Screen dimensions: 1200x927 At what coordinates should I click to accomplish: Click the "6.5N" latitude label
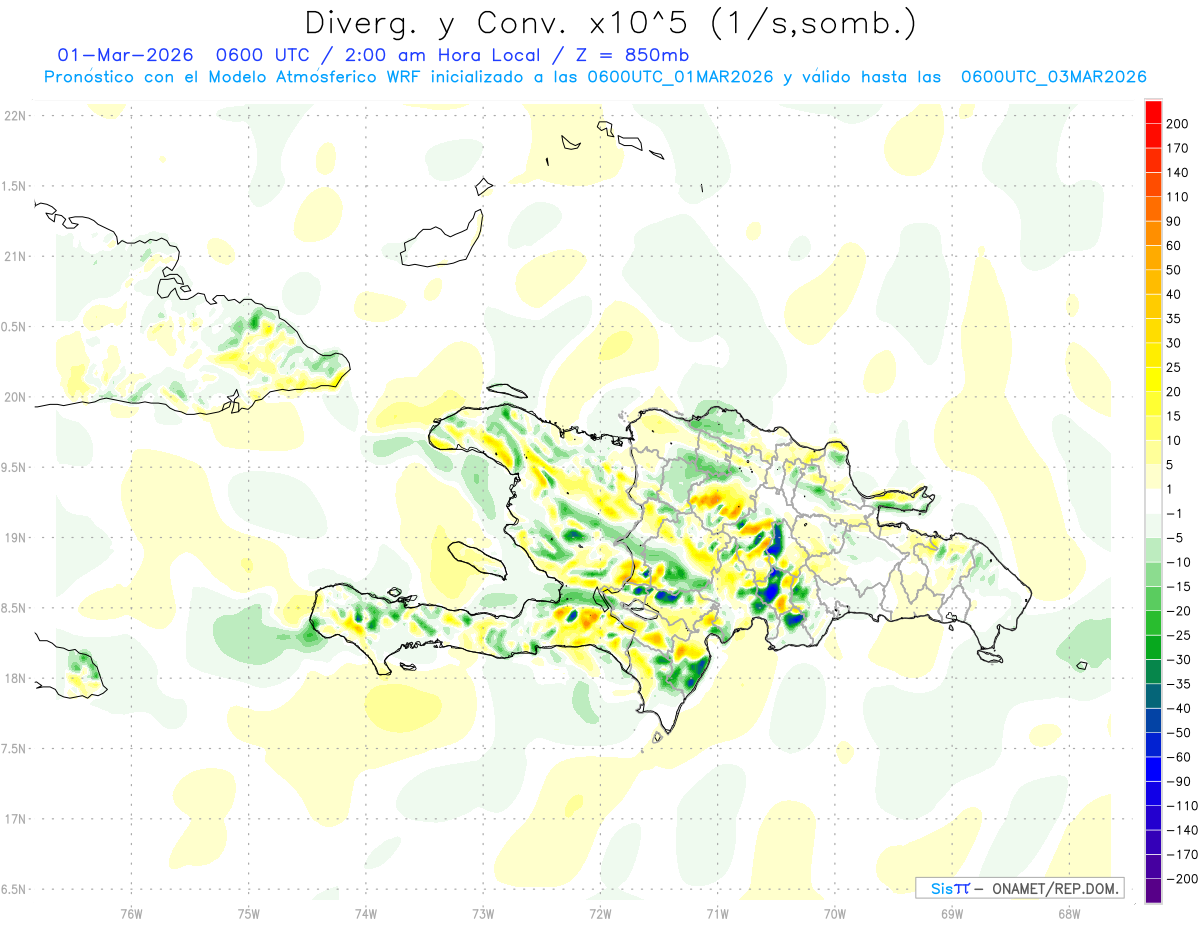tap(15, 889)
